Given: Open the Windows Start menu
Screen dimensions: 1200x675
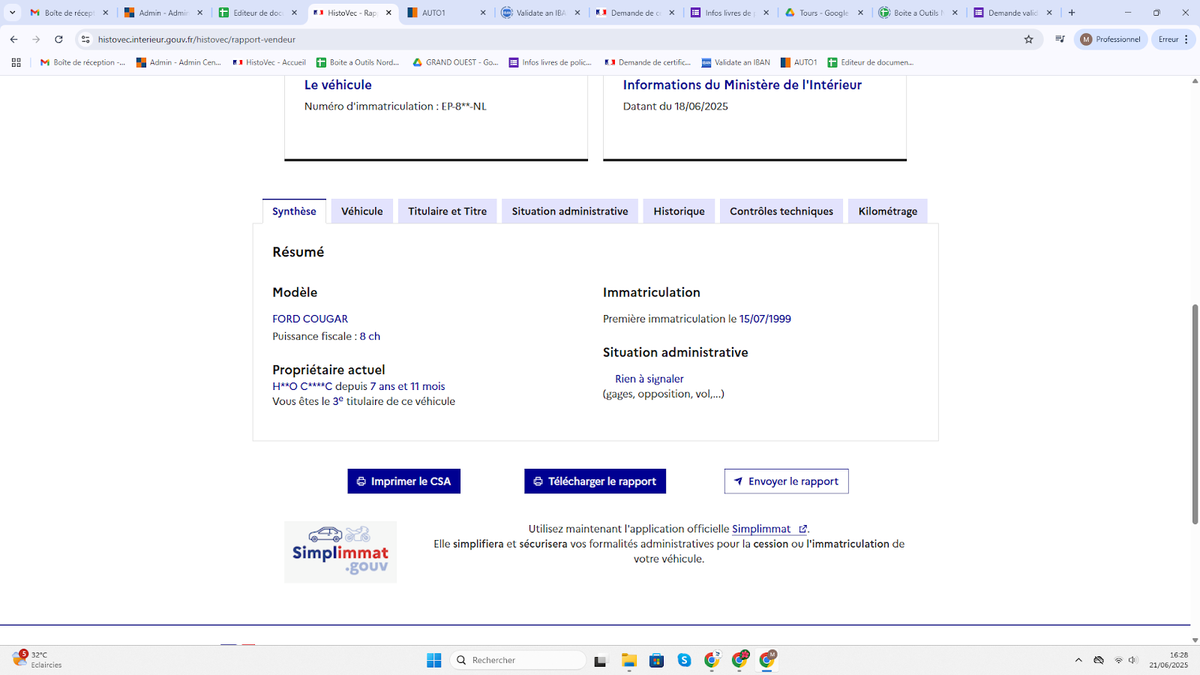Looking at the screenshot, I should (x=434, y=660).
